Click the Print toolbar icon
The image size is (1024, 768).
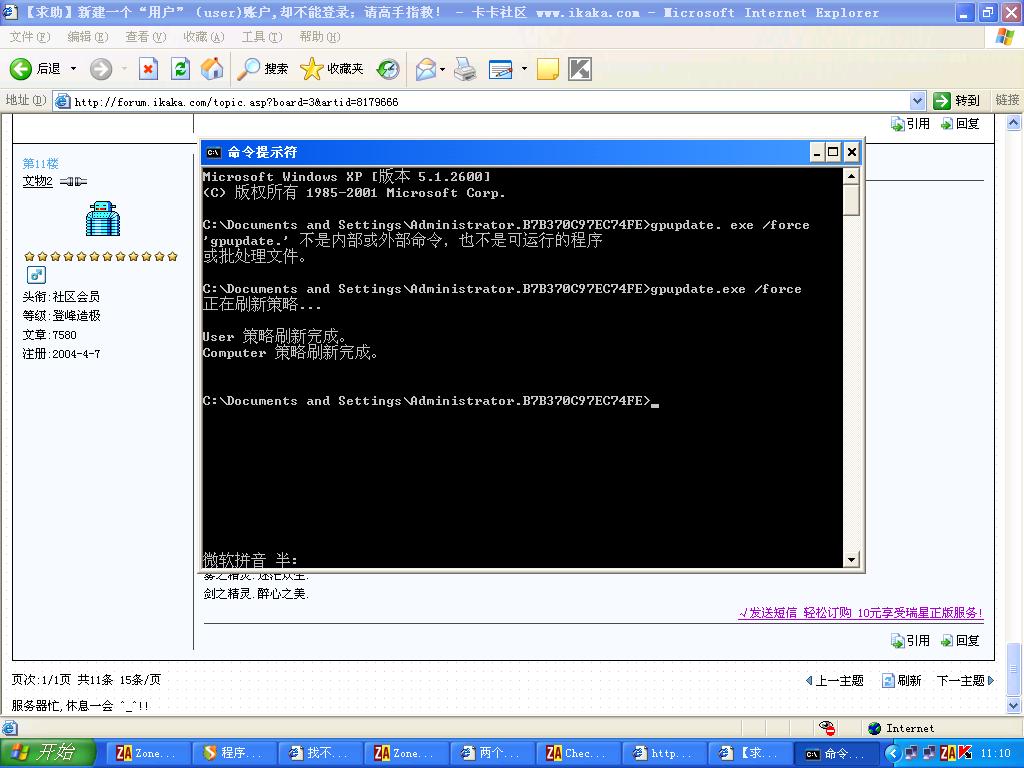pyautogui.click(x=464, y=69)
